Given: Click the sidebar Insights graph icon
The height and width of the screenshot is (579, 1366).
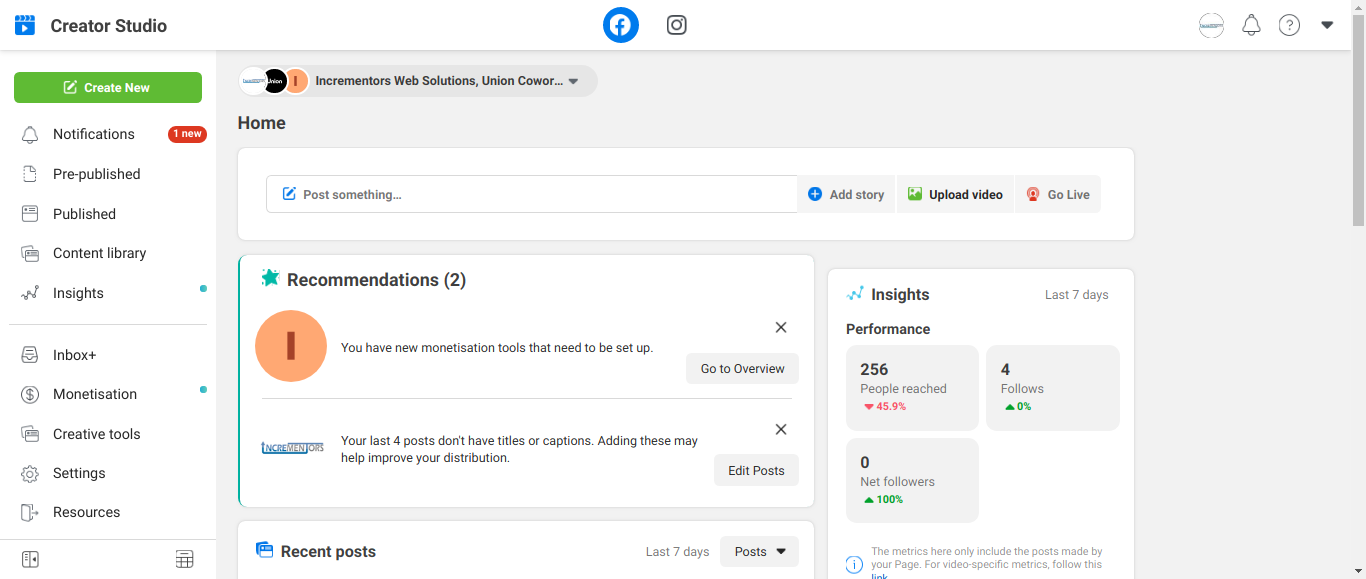Looking at the screenshot, I should [30, 293].
